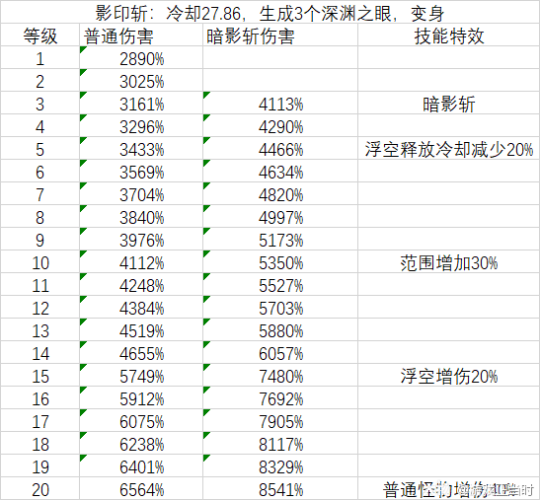This screenshot has width=540, height=500.
Task: Select the '浮空增伤20%' cell
Action: click(449, 375)
